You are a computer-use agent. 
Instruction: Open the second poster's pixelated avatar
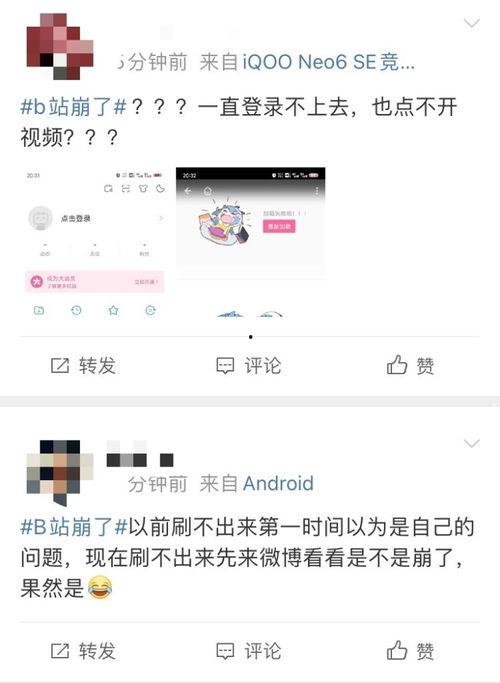[60, 473]
